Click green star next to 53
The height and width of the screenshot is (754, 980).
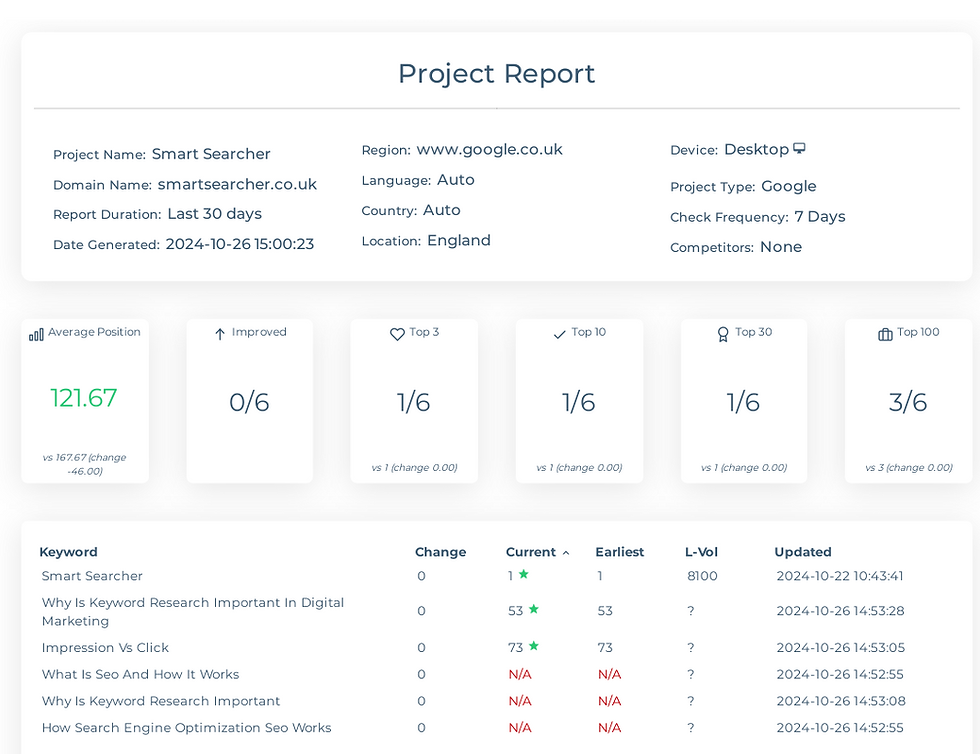click(534, 609)
